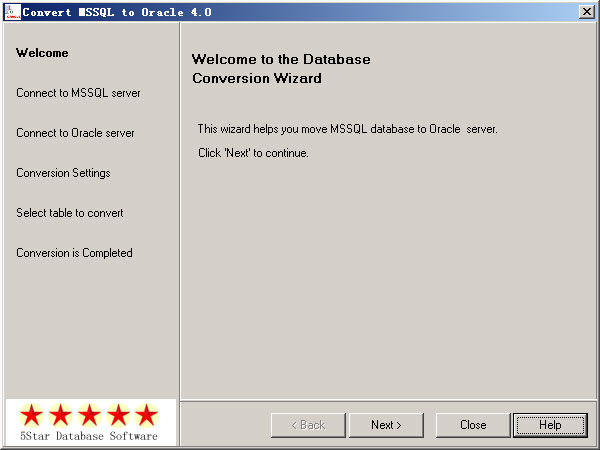Choose the Select table to convert step
The width and height of the screenshot is (600, 450).
pyautogui.click(x=70, y=213)
